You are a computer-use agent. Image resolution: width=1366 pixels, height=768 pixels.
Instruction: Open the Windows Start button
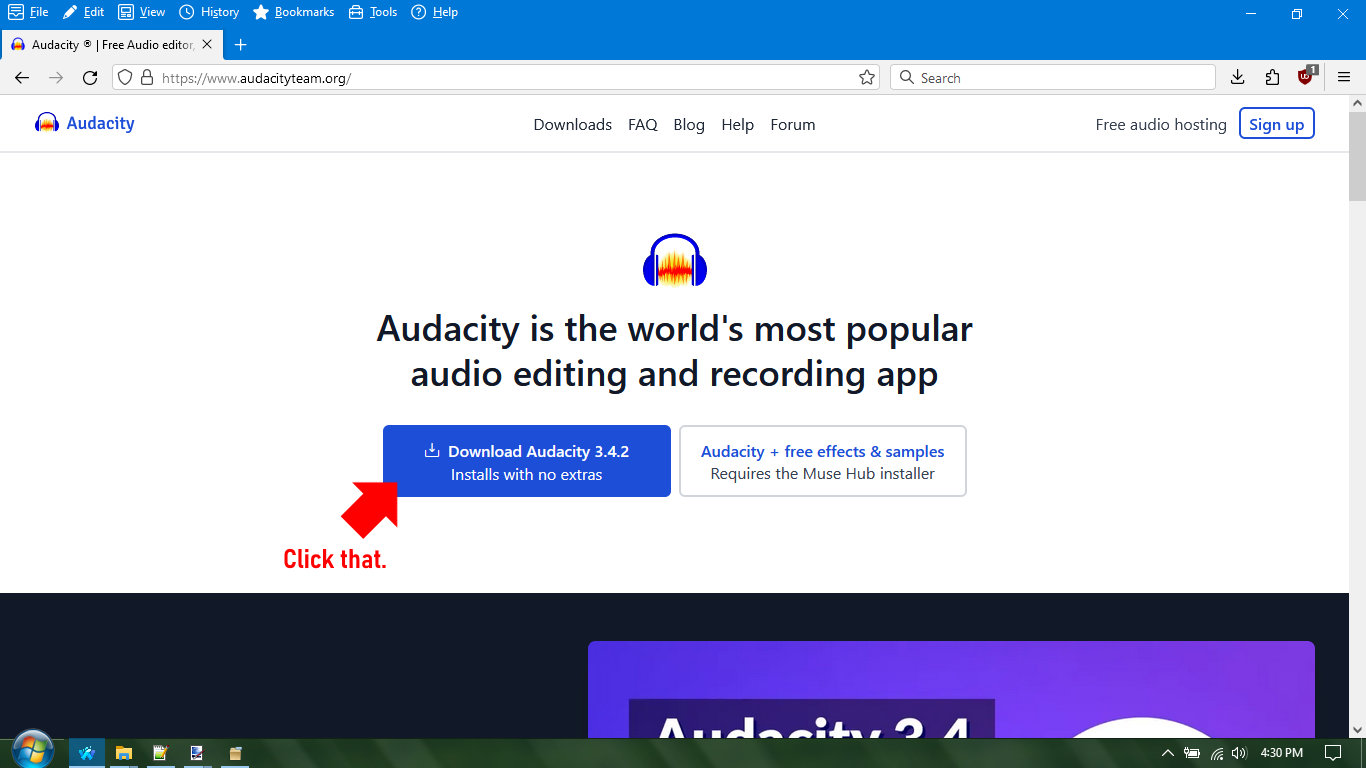tap(34, 751)
